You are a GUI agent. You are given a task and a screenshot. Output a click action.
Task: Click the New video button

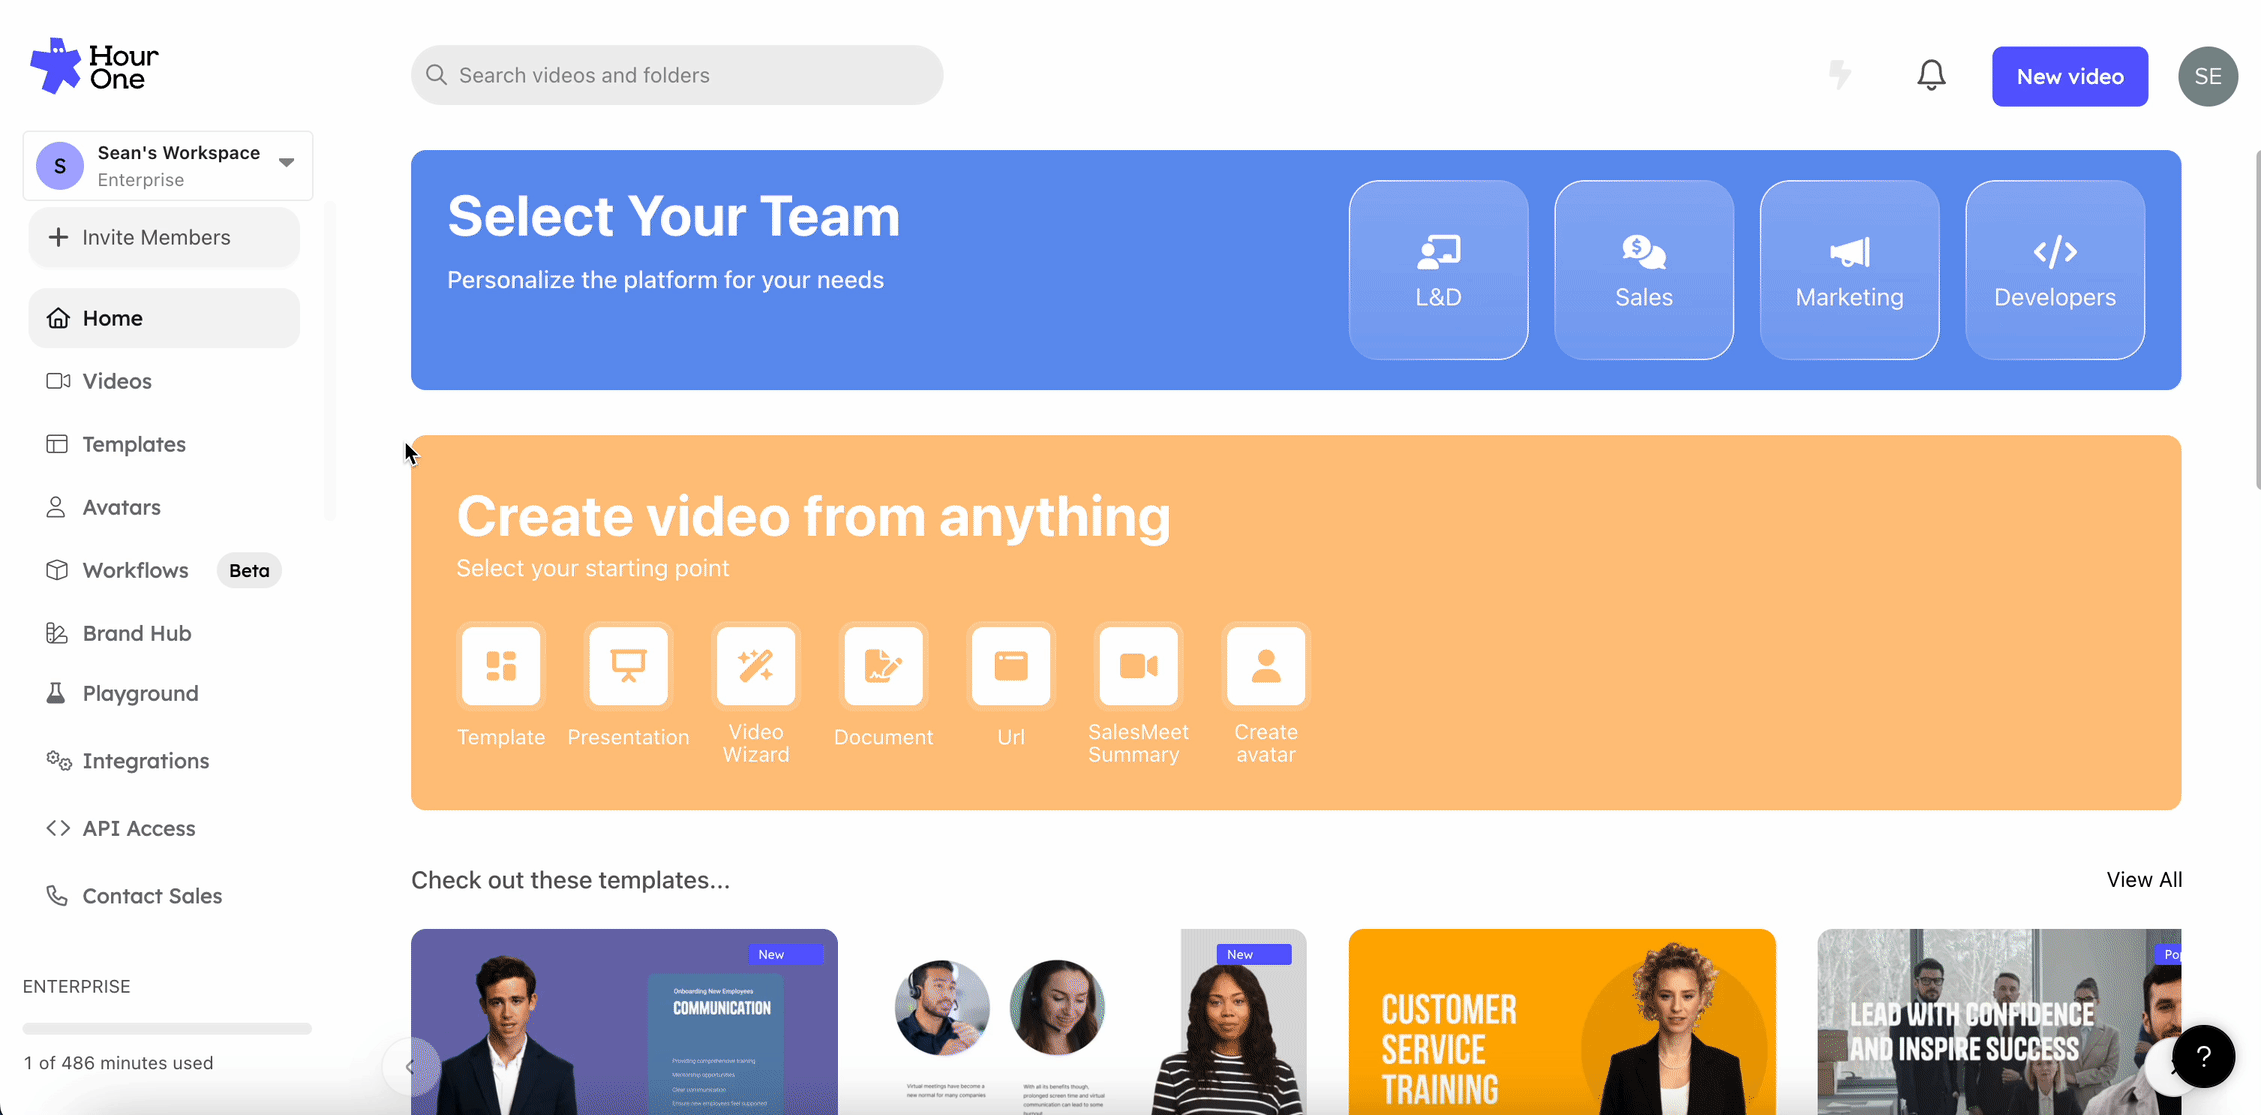point(2069,75)
